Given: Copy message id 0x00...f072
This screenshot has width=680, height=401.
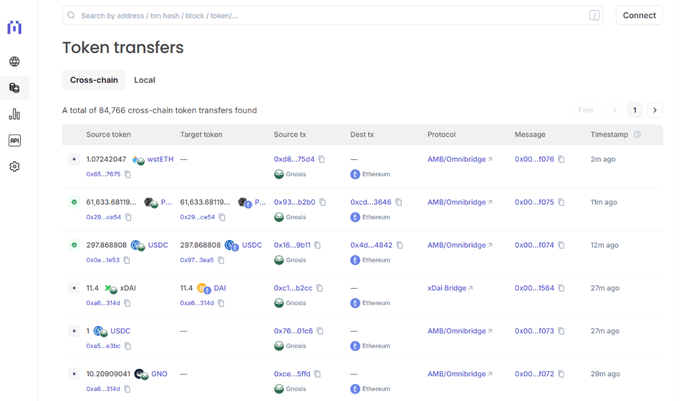Looking at the screenshot, I should point(561,374).
